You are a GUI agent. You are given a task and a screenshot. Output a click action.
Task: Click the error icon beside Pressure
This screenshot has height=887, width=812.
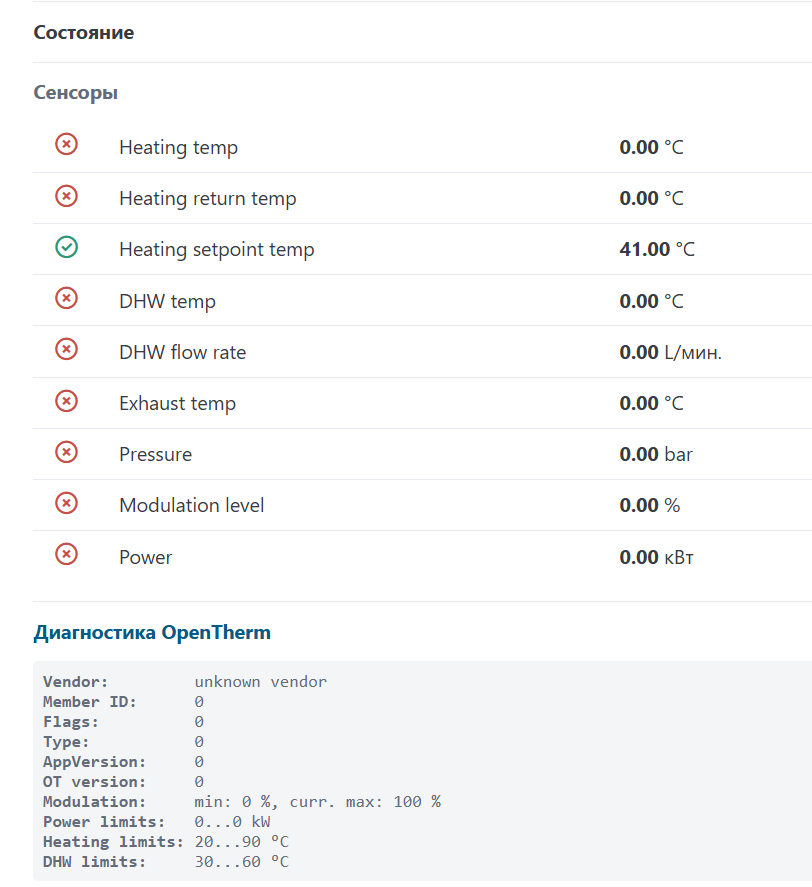pyautogui.click(x=66, y=452)
